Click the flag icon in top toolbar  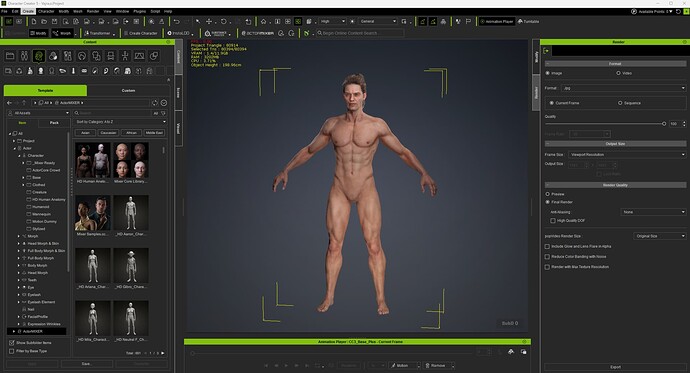[x=468, y=21]
